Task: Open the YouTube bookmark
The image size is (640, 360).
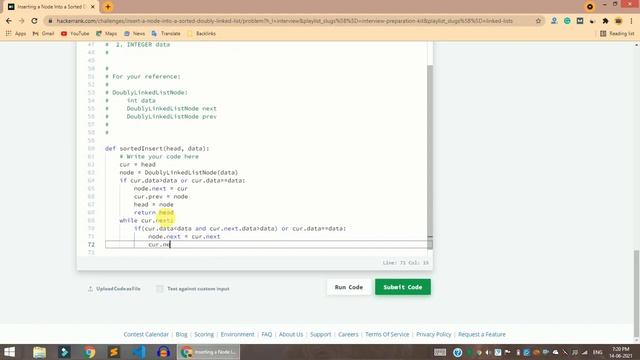Action: pos(75,33)
